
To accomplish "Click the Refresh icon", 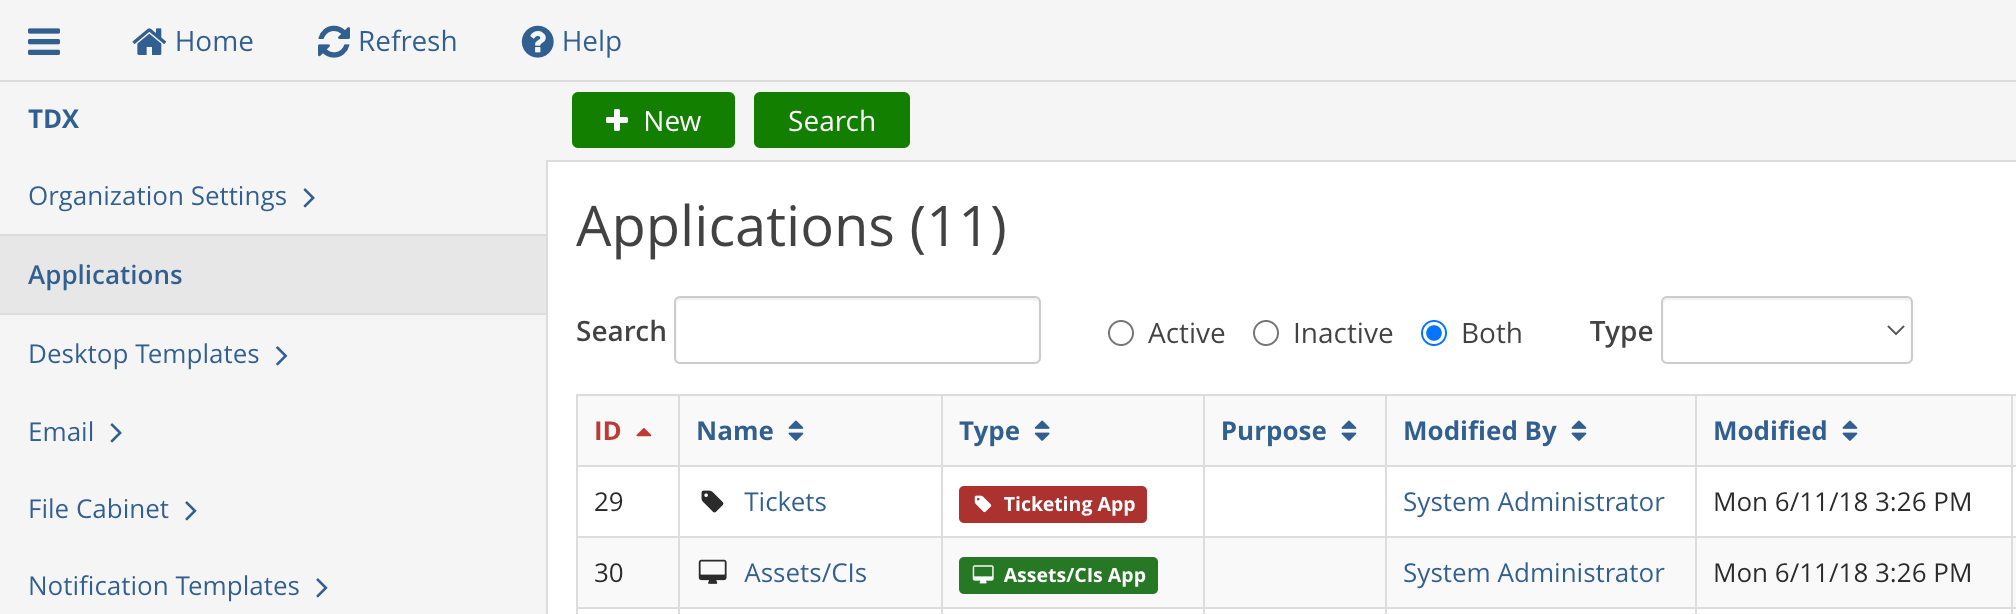I will coord(332,40).
